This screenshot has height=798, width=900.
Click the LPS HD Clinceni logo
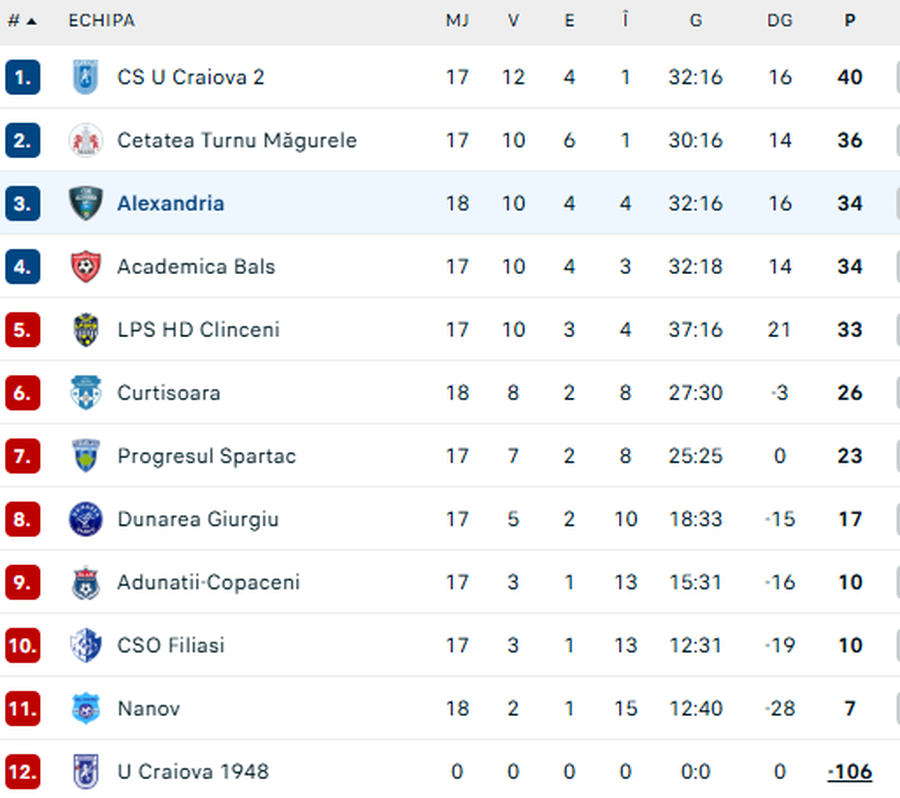point(85,329)
